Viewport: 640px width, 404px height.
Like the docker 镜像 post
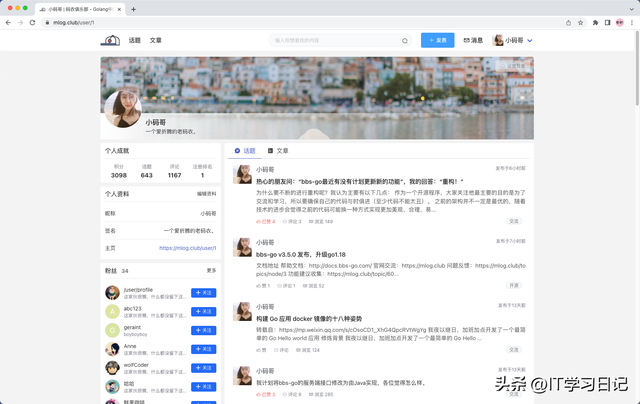pos(261,350)
